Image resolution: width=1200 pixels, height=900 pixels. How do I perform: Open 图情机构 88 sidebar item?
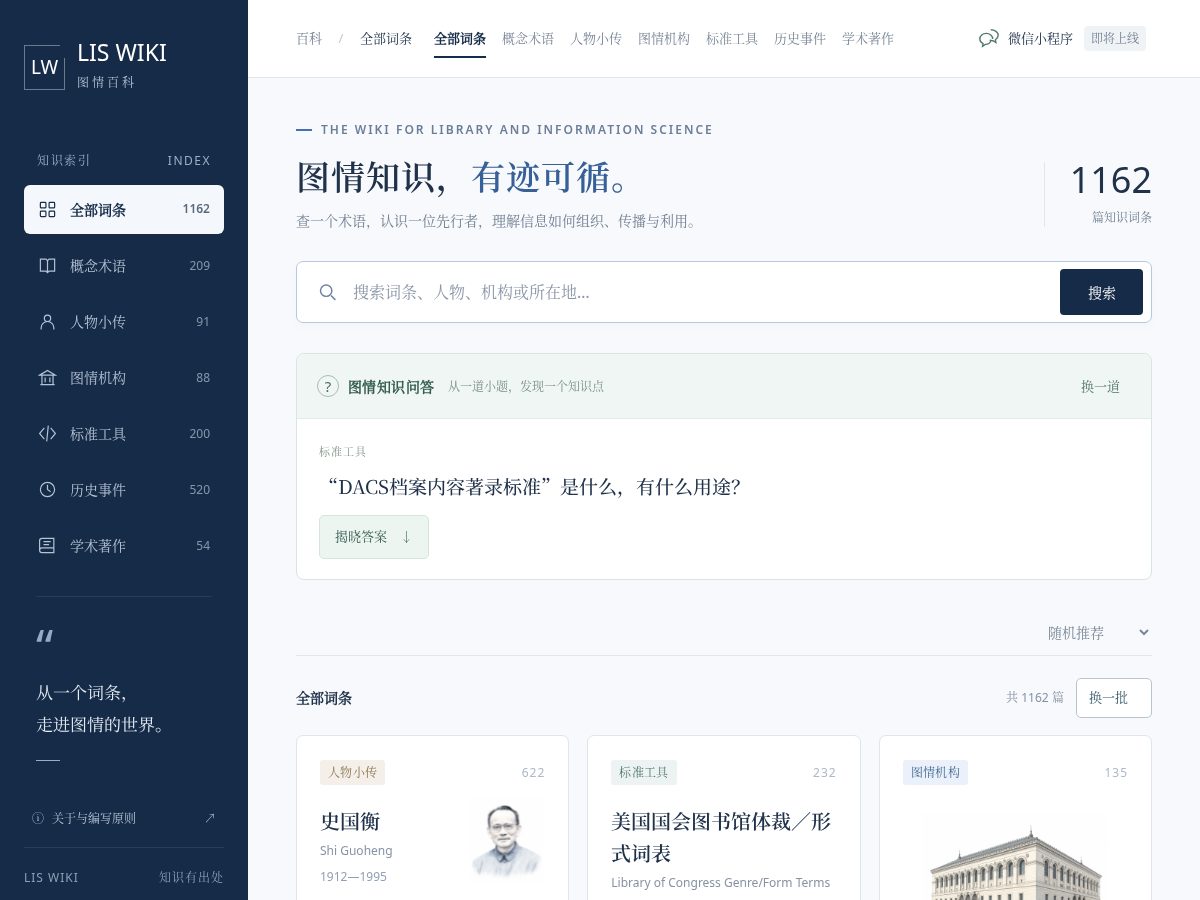pyautogui.click(x=124, y=378)
